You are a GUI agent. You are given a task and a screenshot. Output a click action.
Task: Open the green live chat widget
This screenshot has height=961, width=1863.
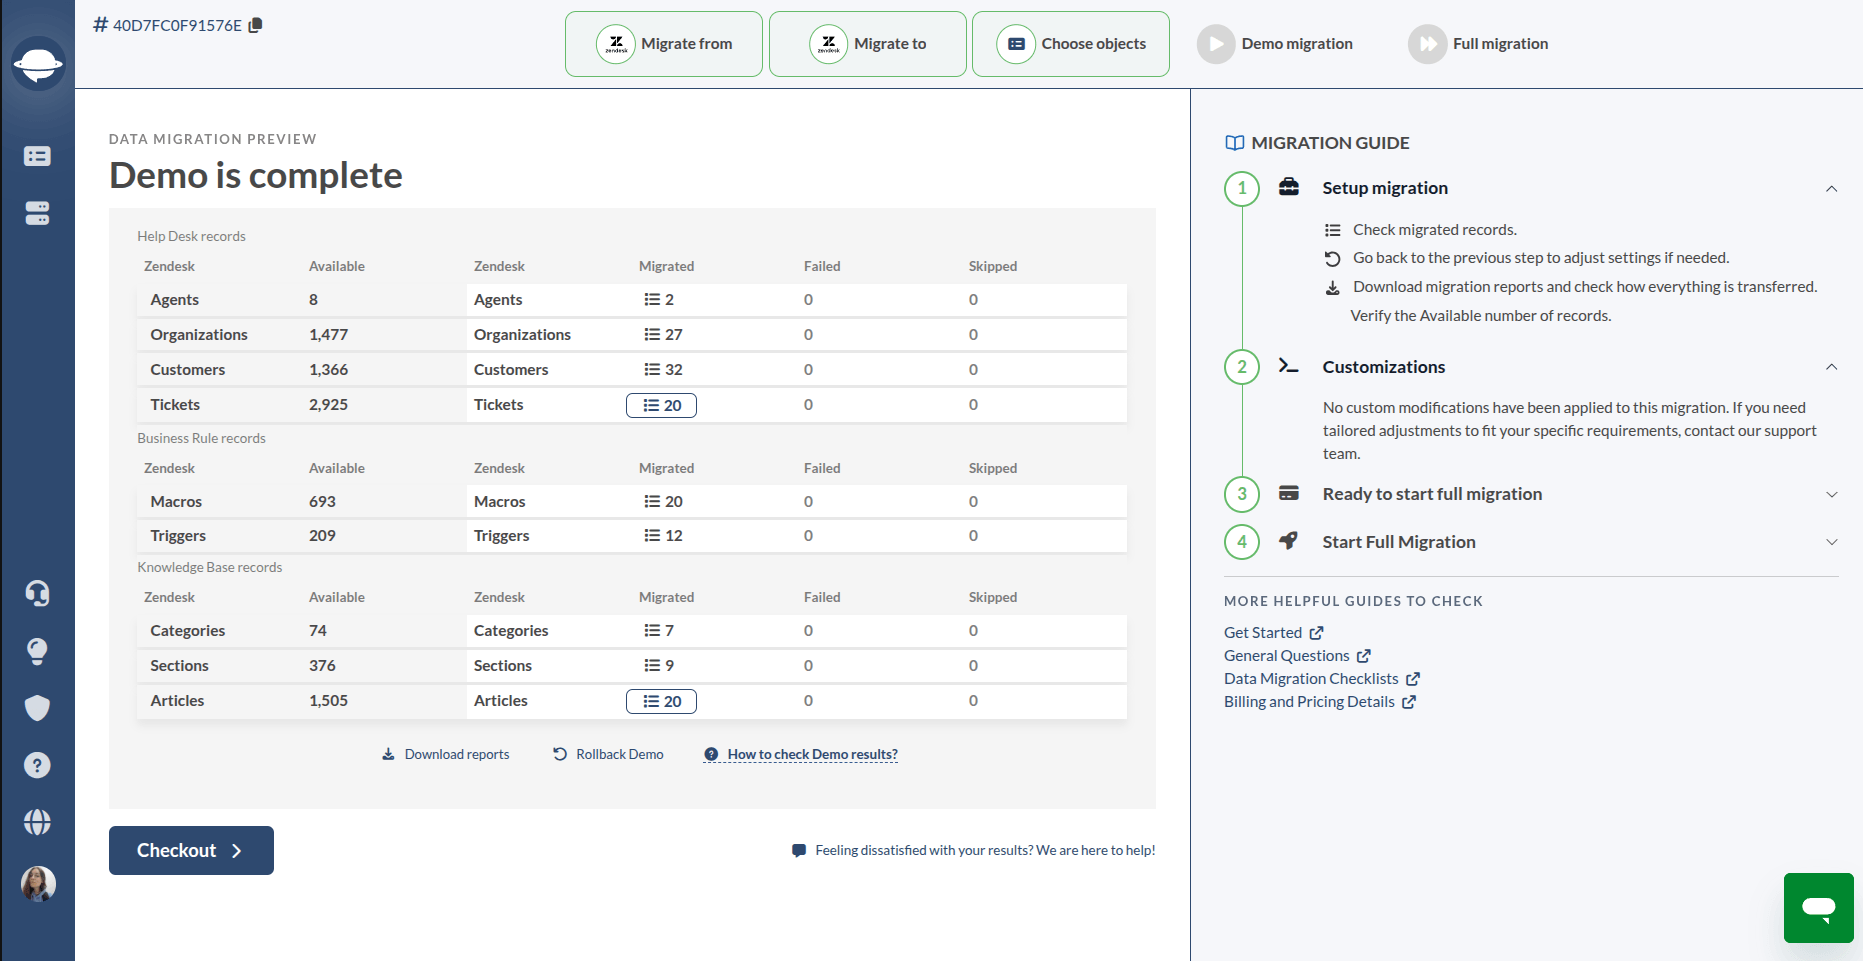coord(1818,908)
